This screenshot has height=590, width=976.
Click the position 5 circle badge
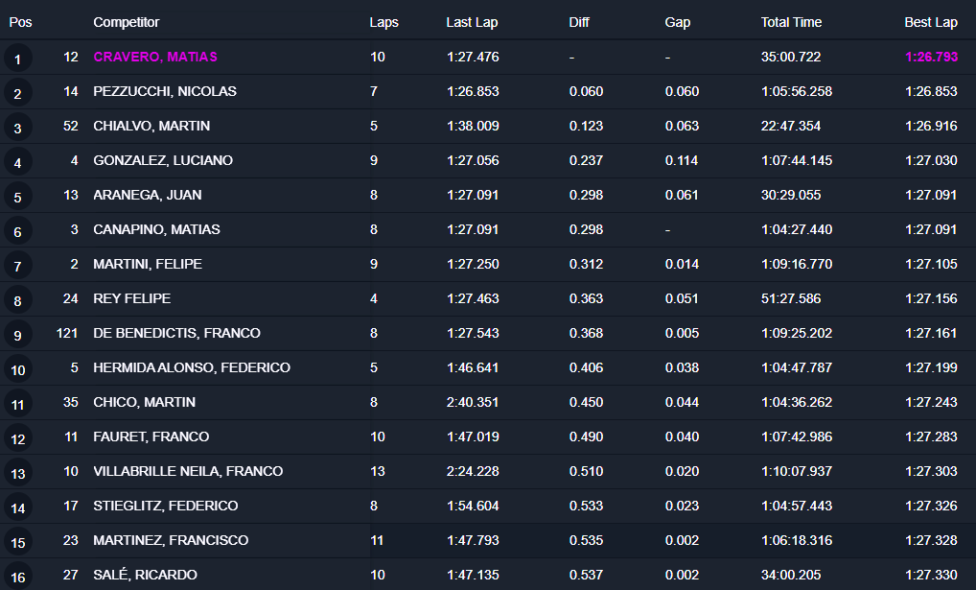(x=18, y=197)
